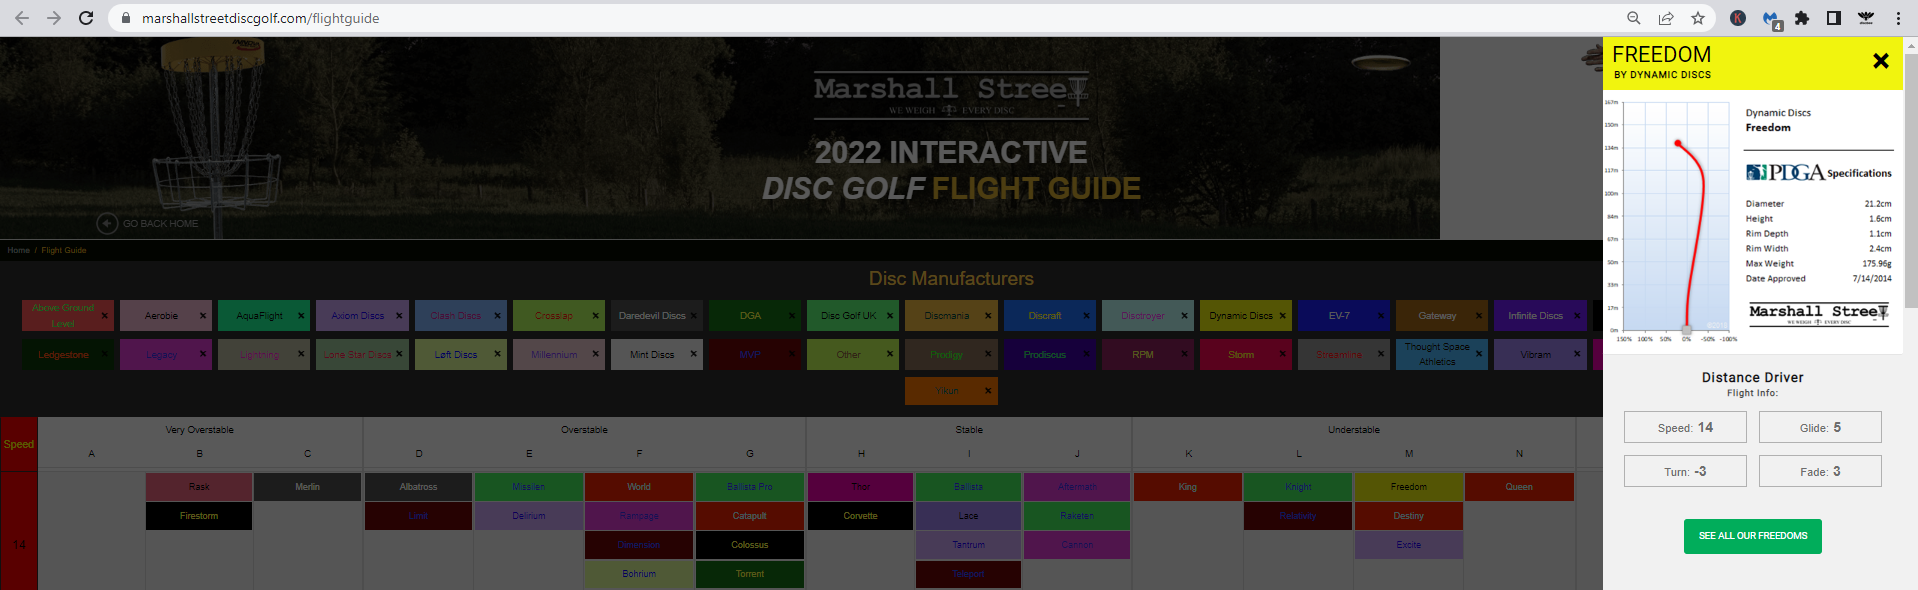Open the Corvette disc cell
Viewport: 1918px width, 590px height.
(860, 516)
